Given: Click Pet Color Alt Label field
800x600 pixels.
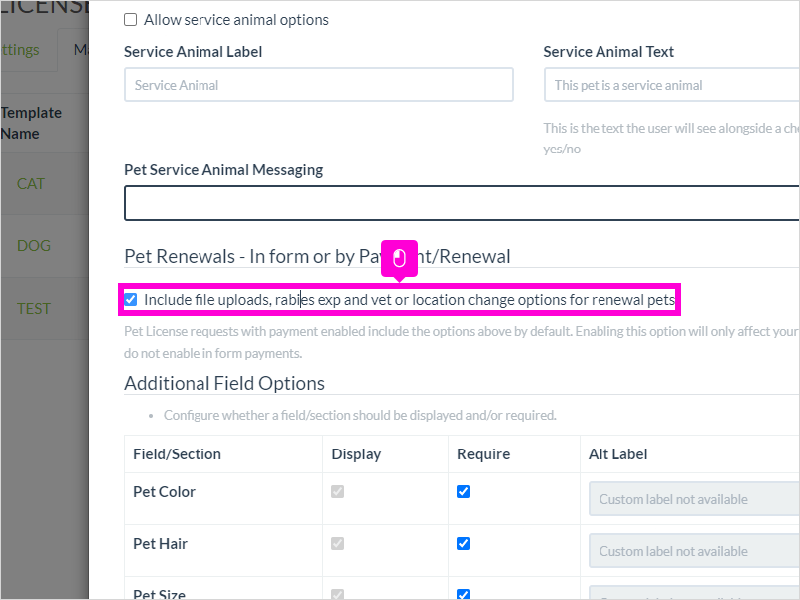Looking at the screenshot, I should [x=694, y=499].
